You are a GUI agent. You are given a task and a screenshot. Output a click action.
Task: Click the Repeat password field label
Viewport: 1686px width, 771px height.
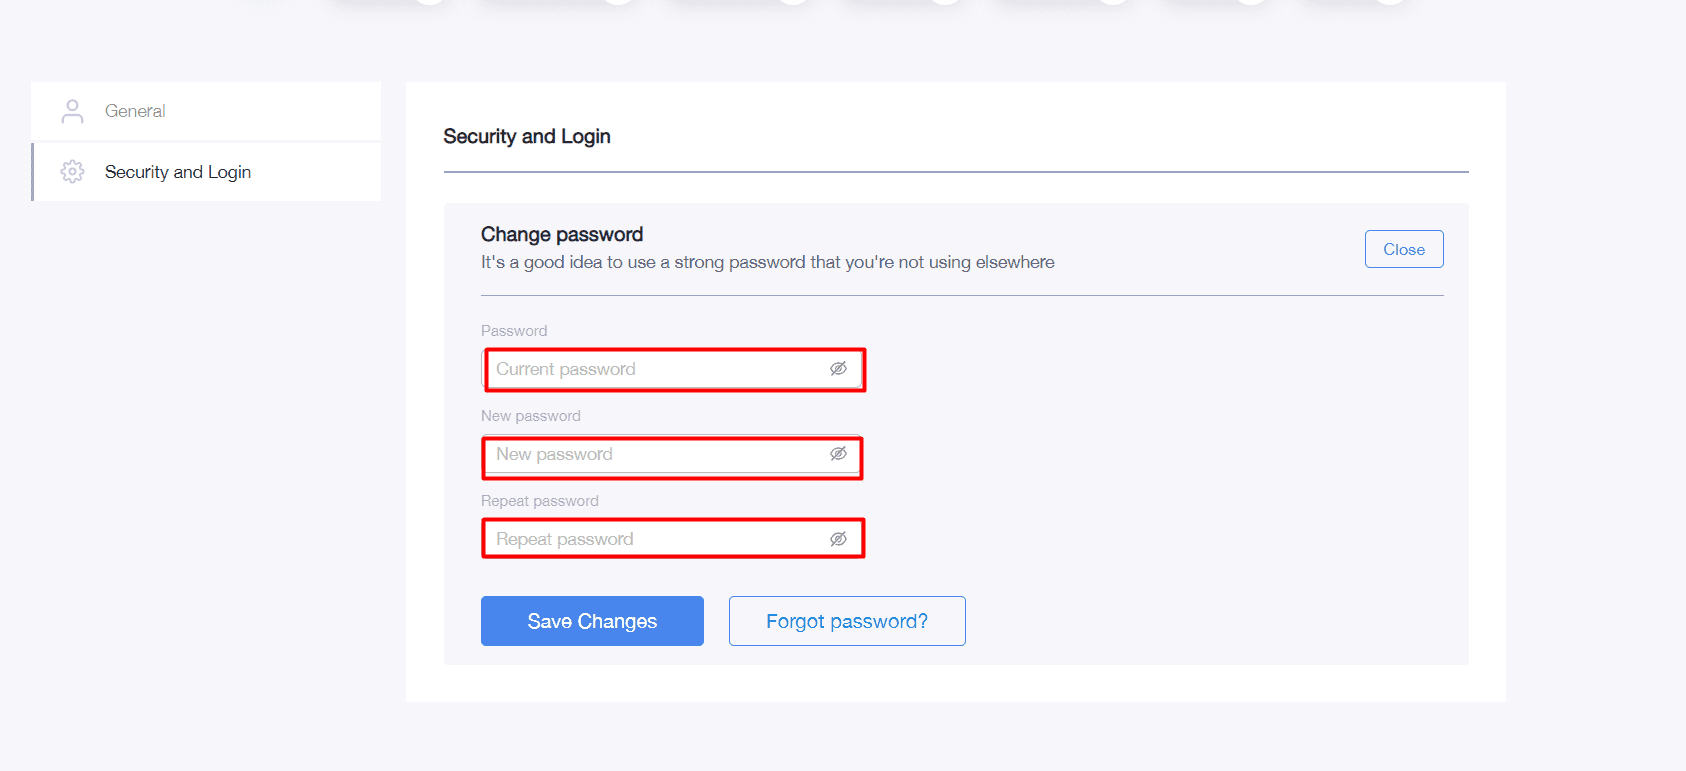point(540,501)
